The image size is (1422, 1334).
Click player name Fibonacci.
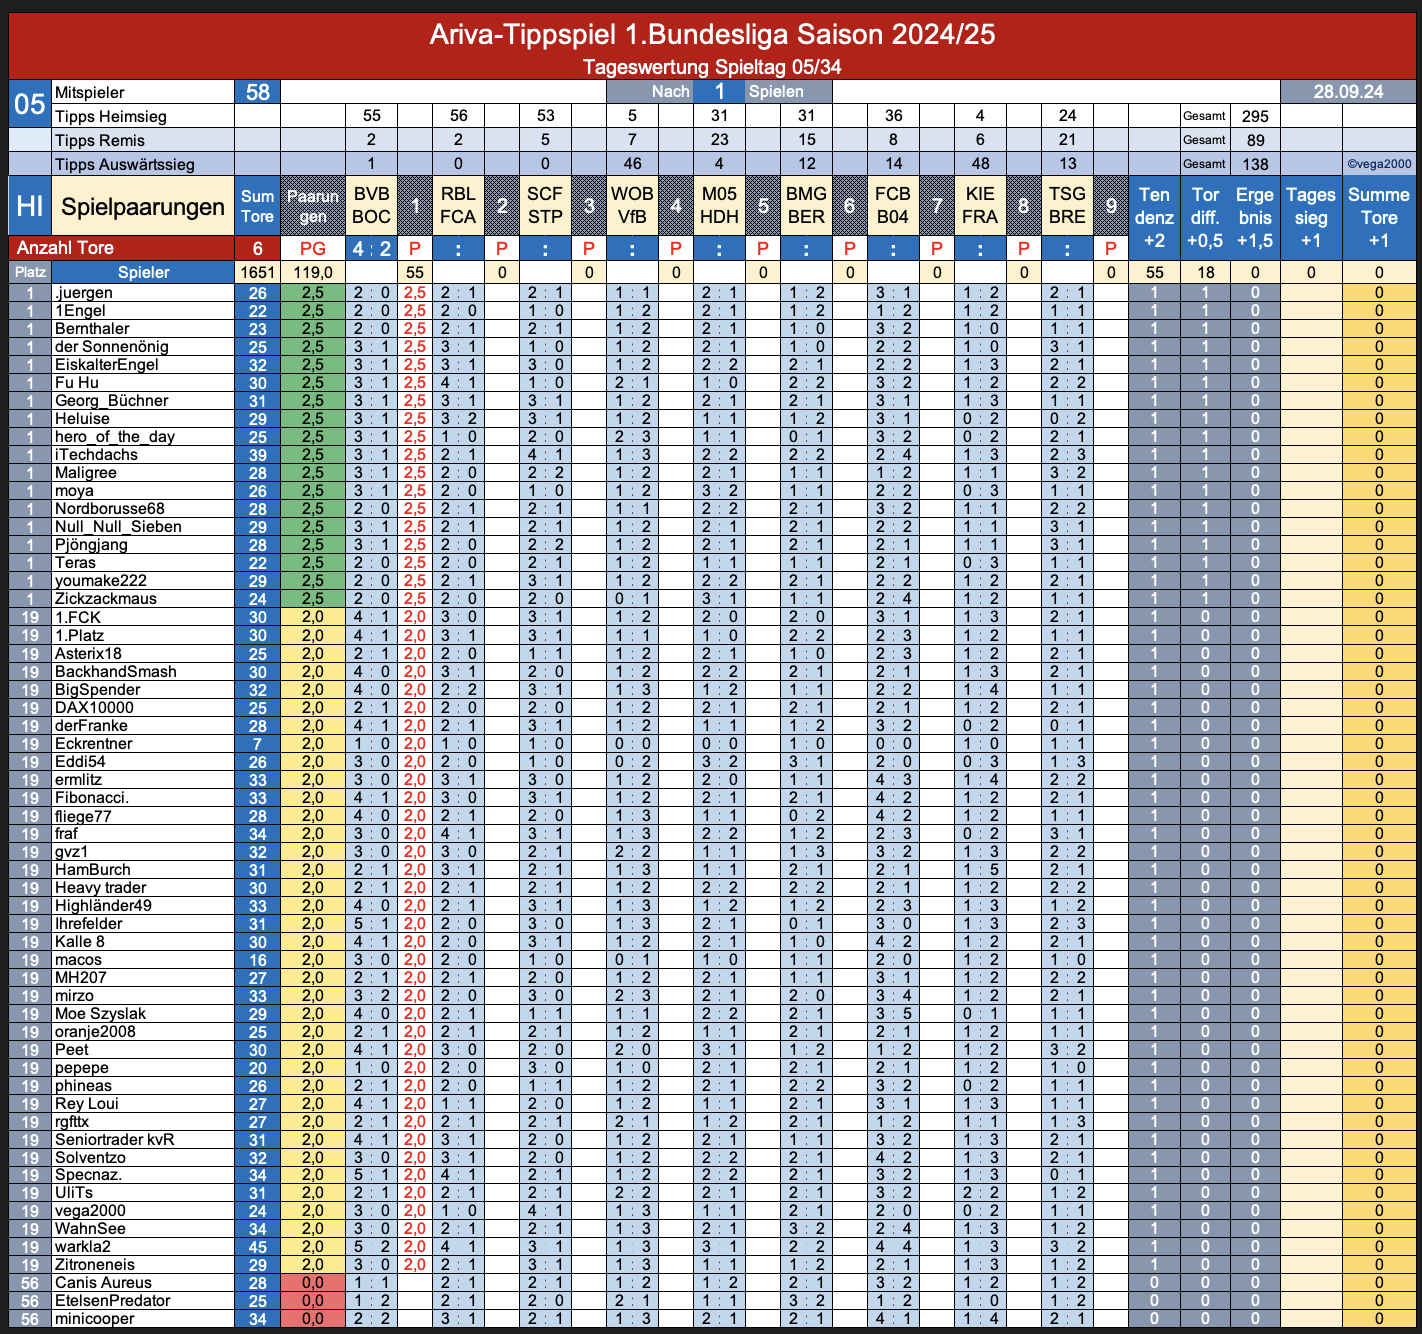tap(91, 798)
